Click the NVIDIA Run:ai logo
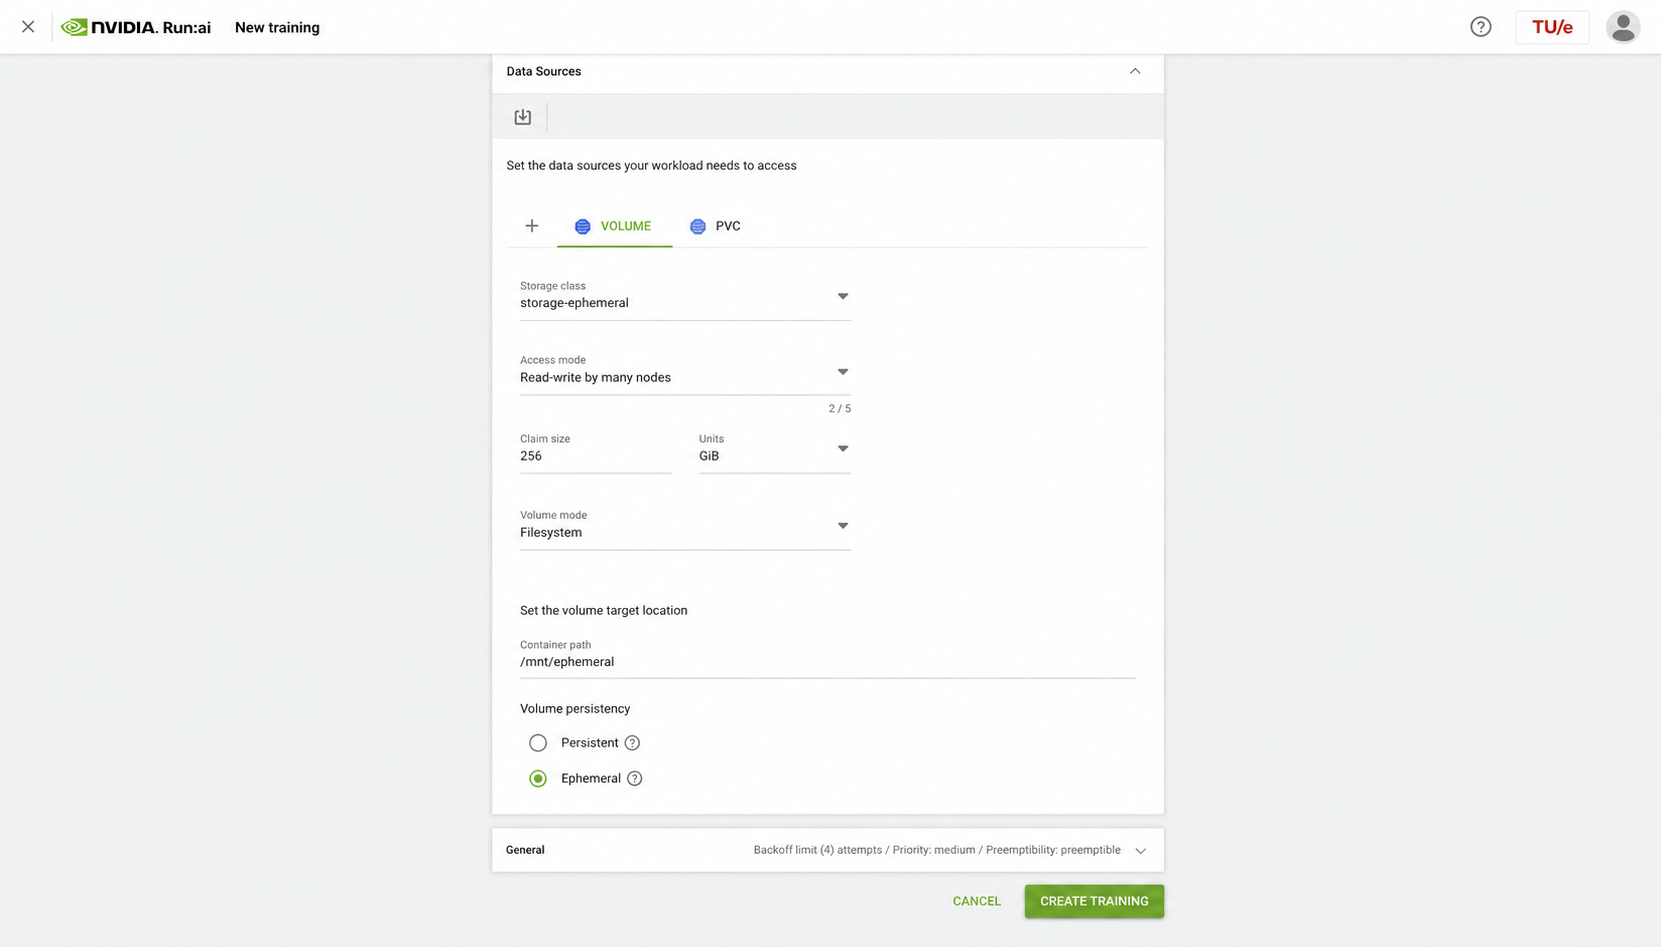This screenshot has height=947, width=1661. pyautogui.click(x=136, y=27)
